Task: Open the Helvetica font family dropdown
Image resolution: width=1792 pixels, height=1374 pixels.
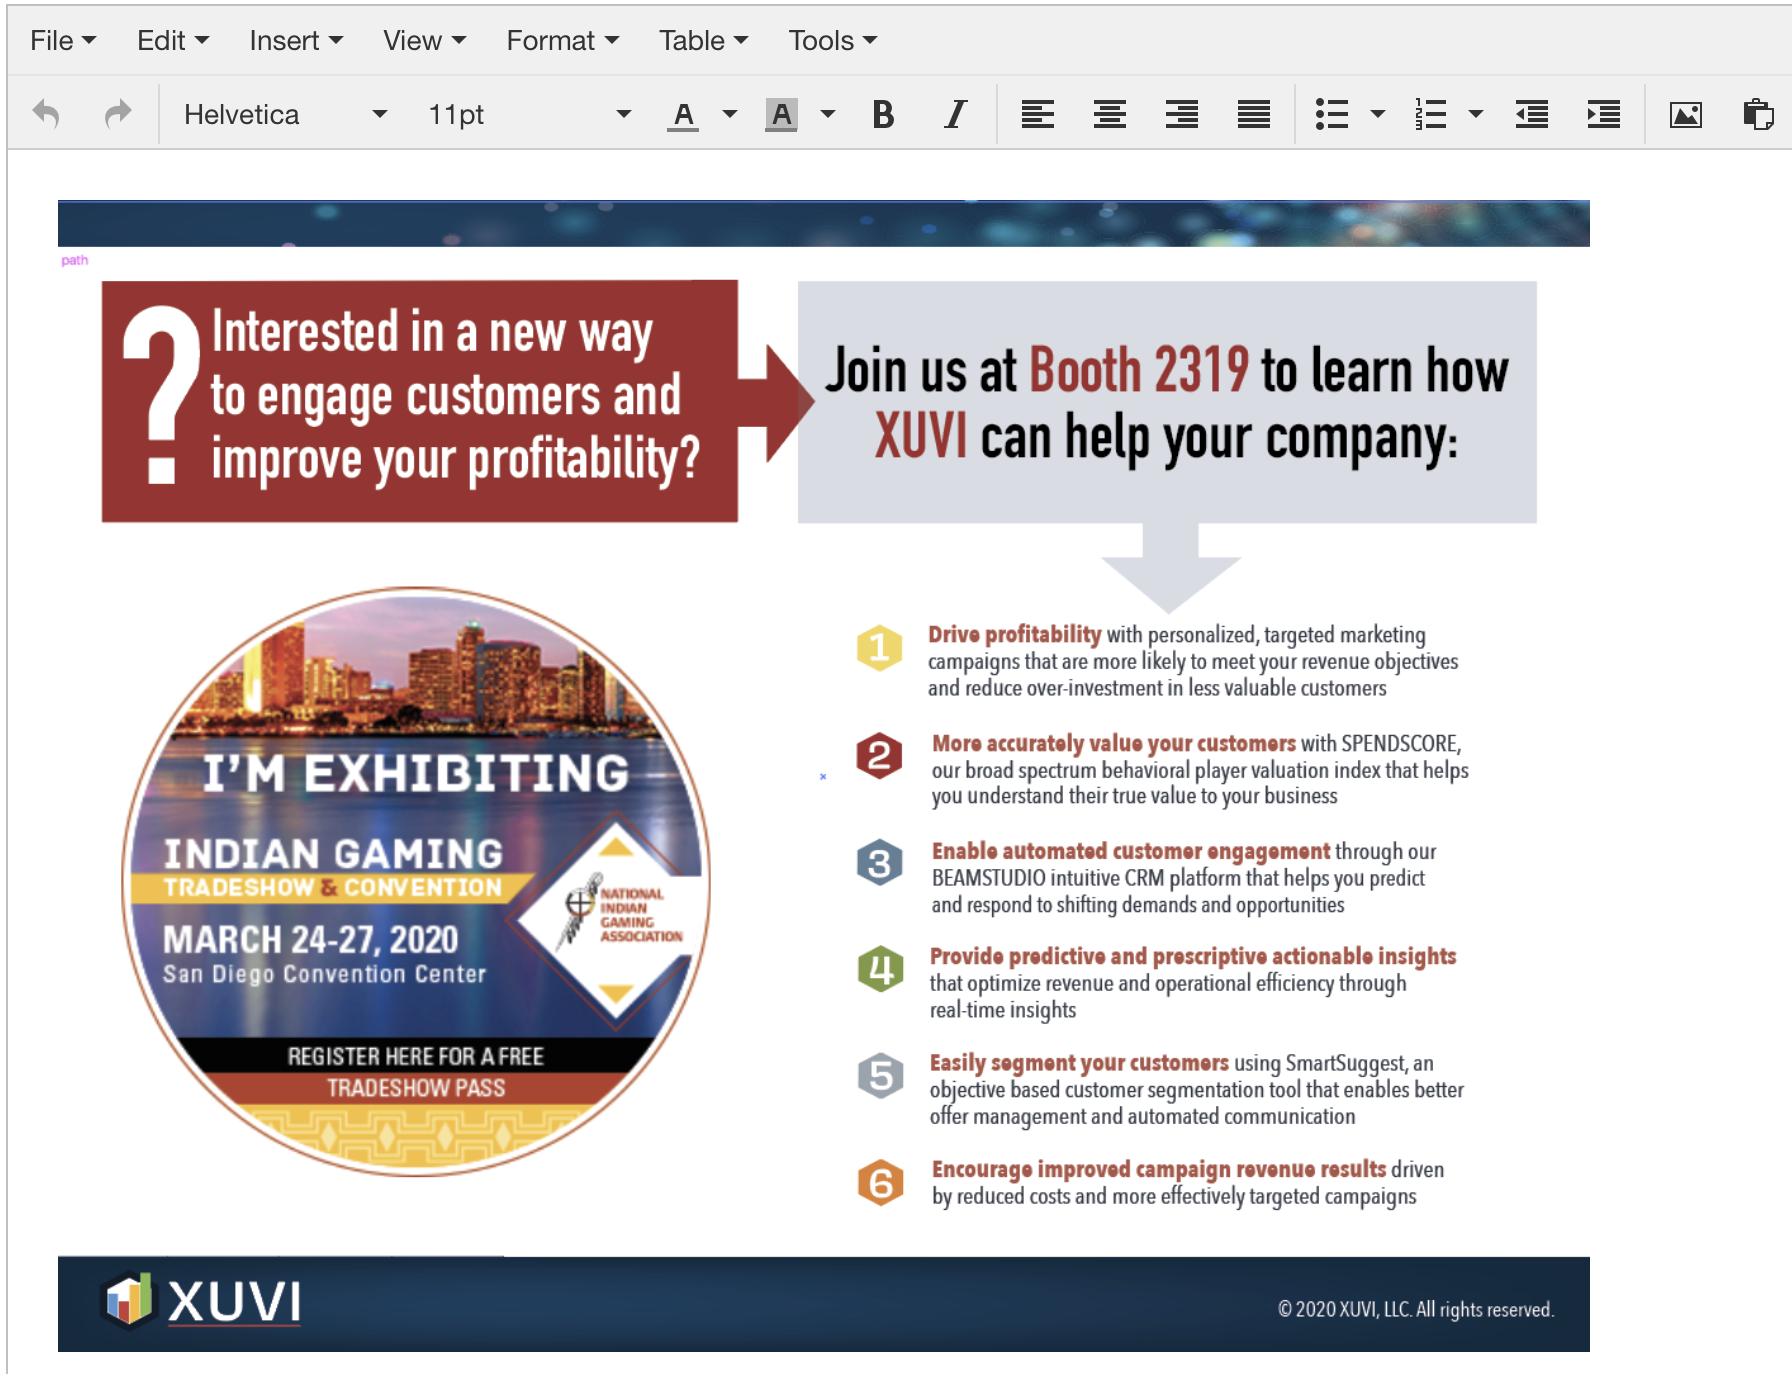Action: point(286,115)
